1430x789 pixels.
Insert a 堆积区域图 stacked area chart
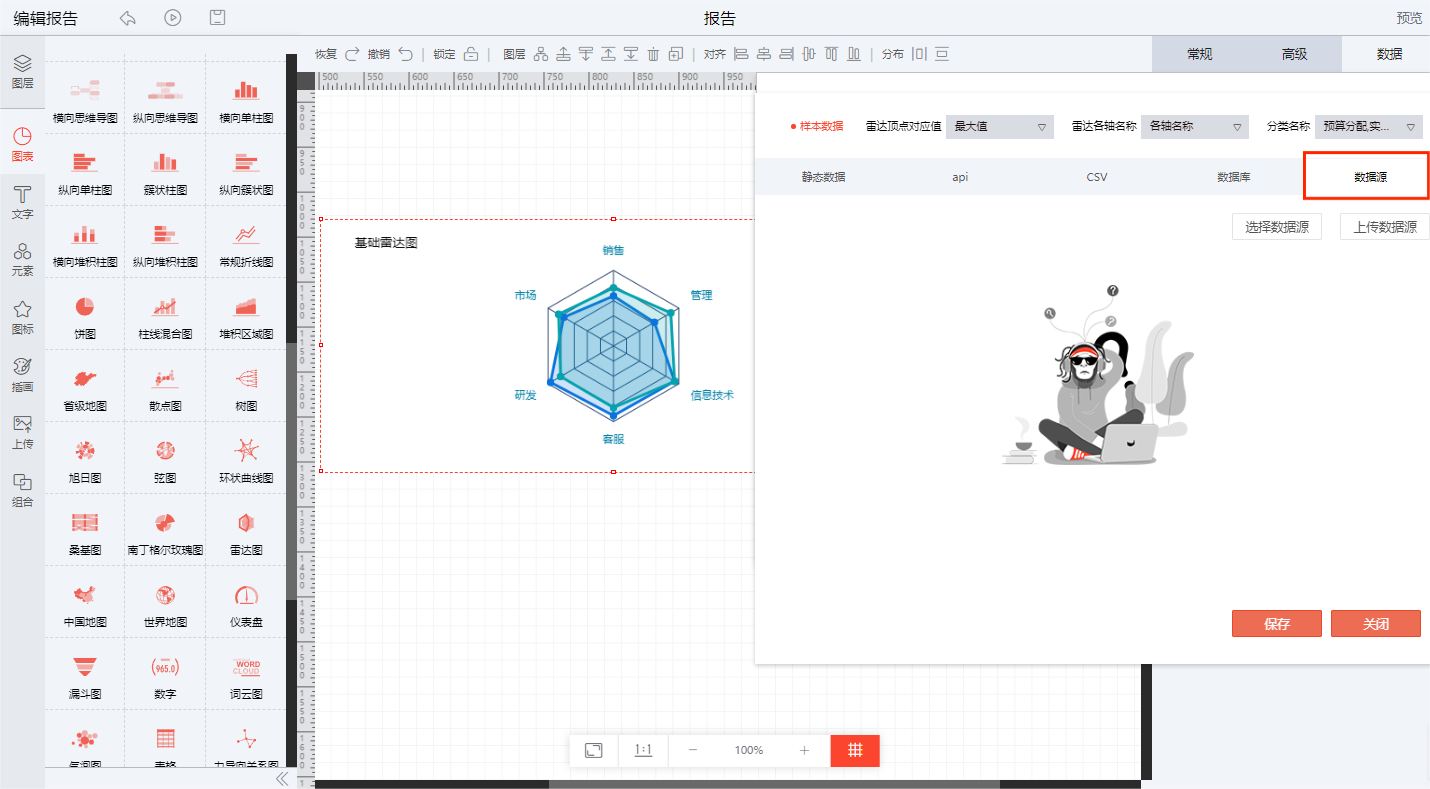(x=246, y=315)
